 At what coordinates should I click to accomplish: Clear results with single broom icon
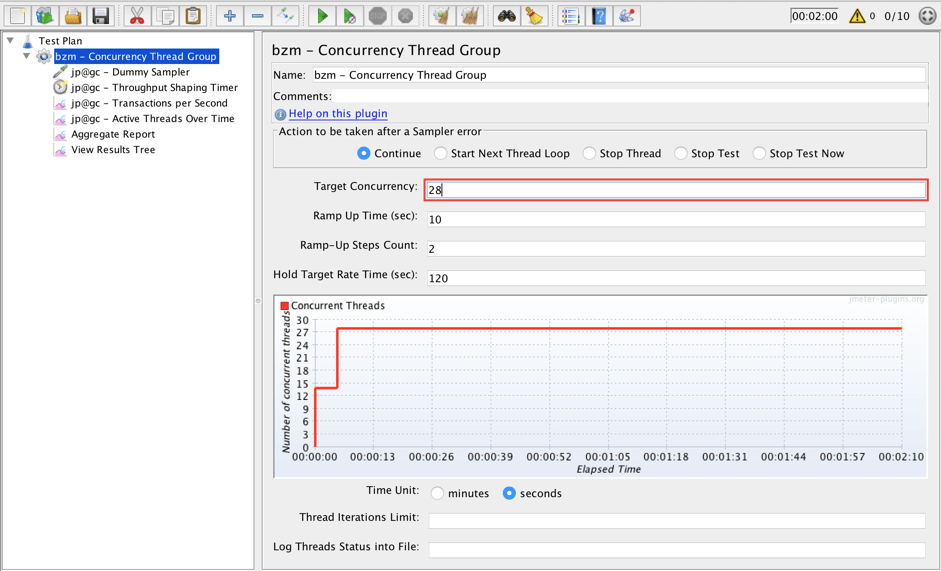tap(442, 16)
